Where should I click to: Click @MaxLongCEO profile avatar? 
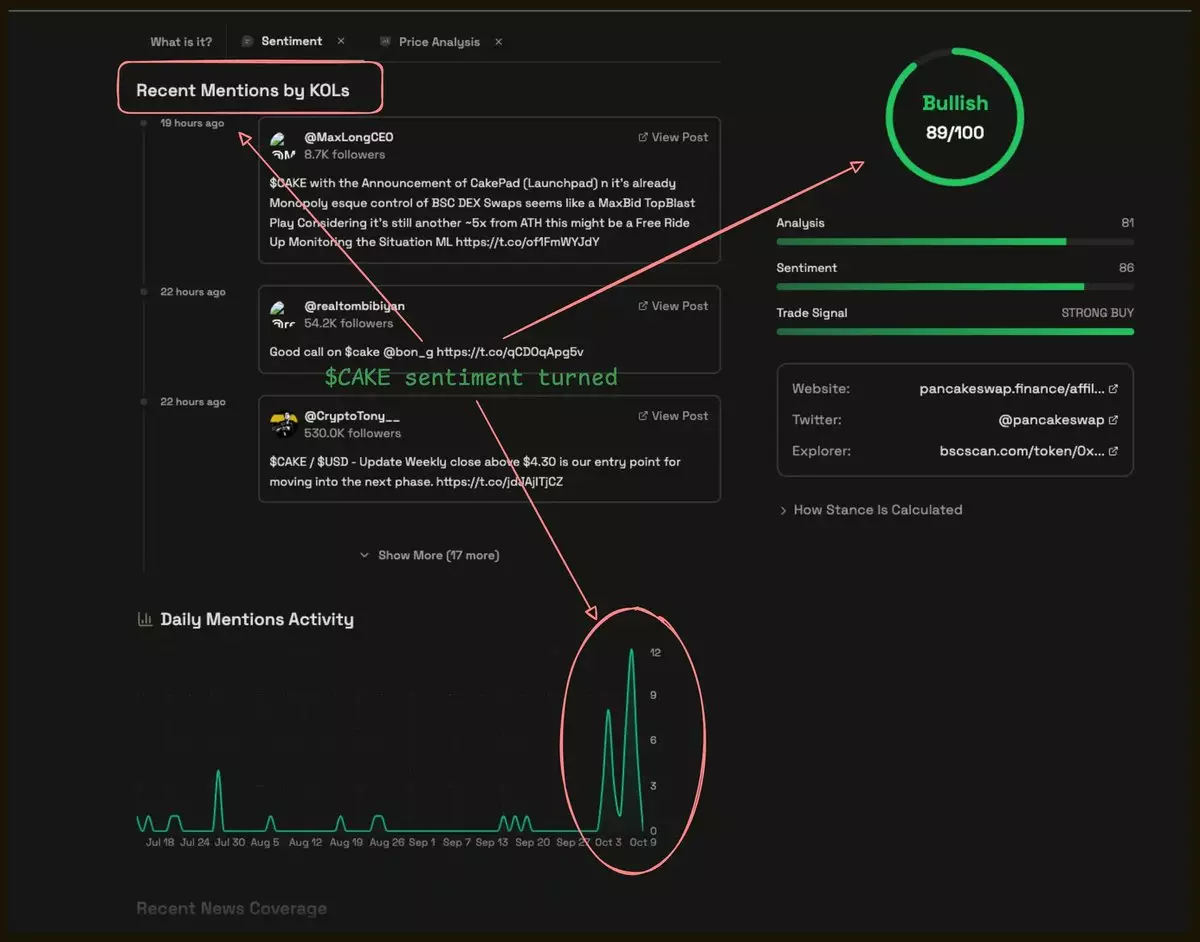pyautogui.click(x=283, y=146)
